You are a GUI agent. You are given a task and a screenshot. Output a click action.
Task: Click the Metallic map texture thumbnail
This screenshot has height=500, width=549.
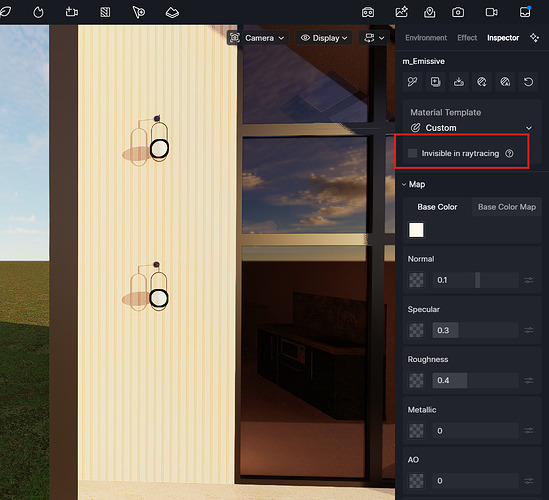click(416, 431)
